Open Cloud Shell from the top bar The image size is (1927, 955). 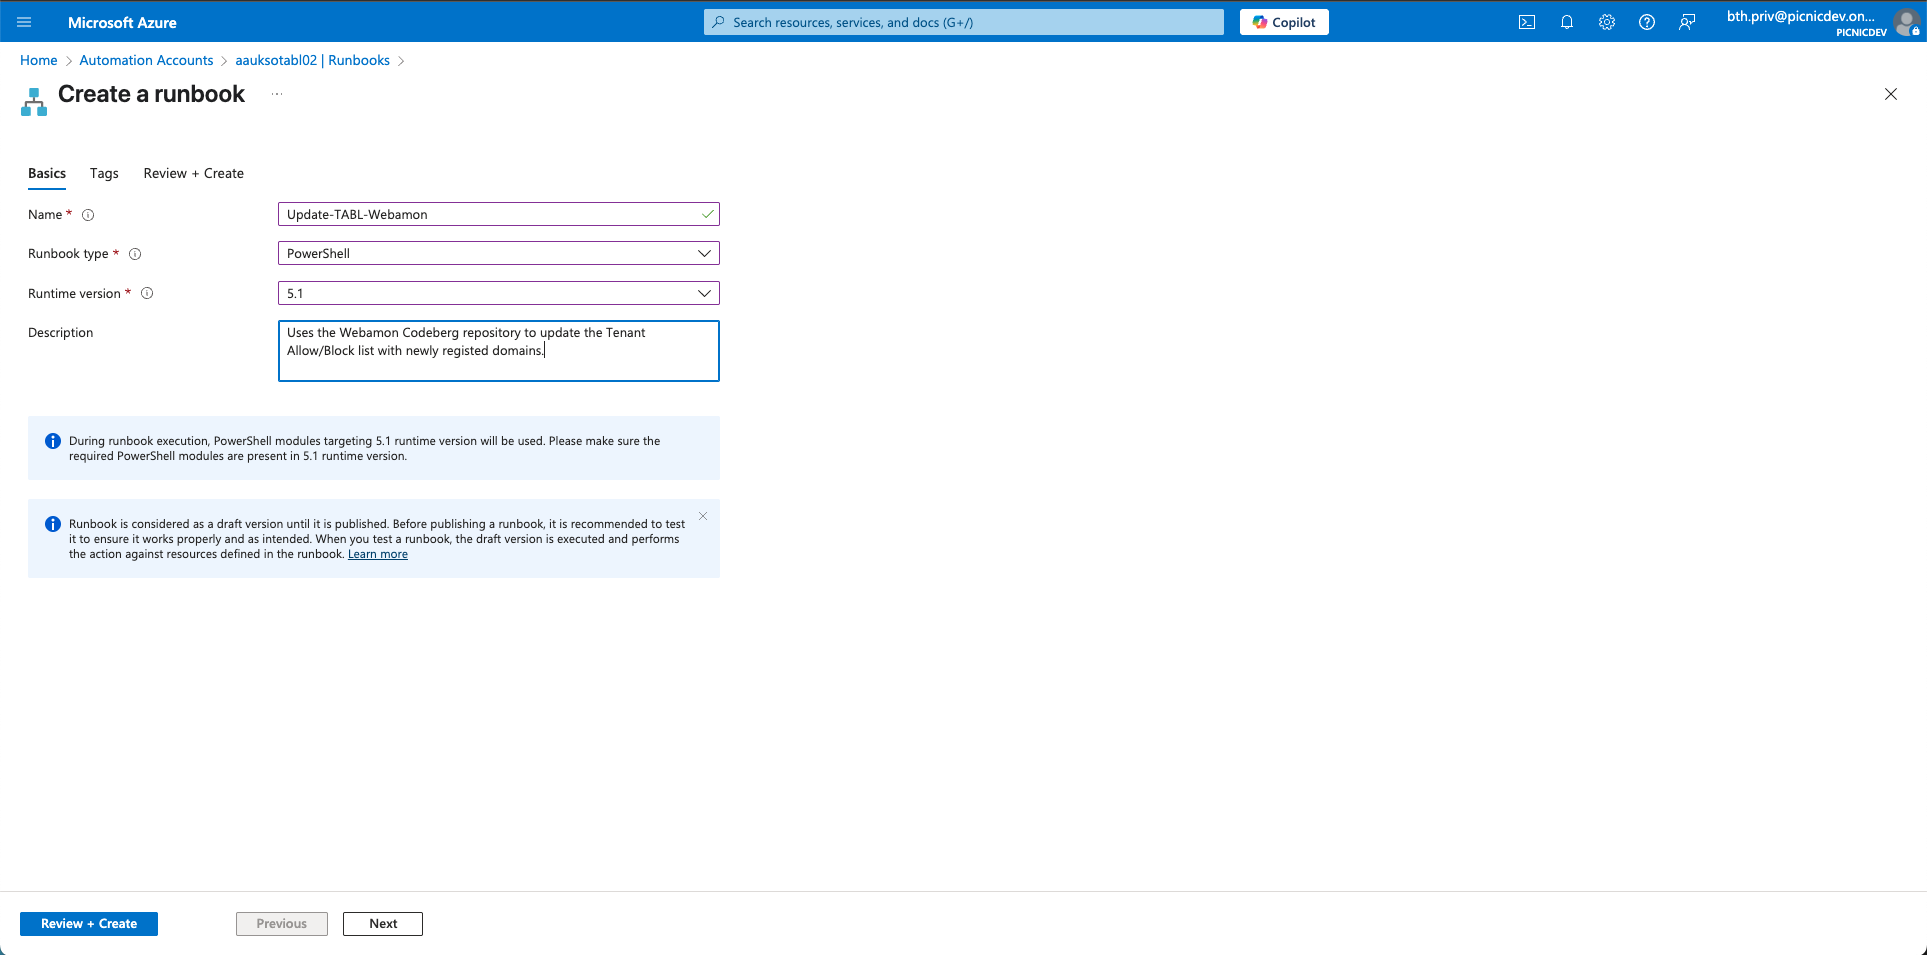[1527, 22]
